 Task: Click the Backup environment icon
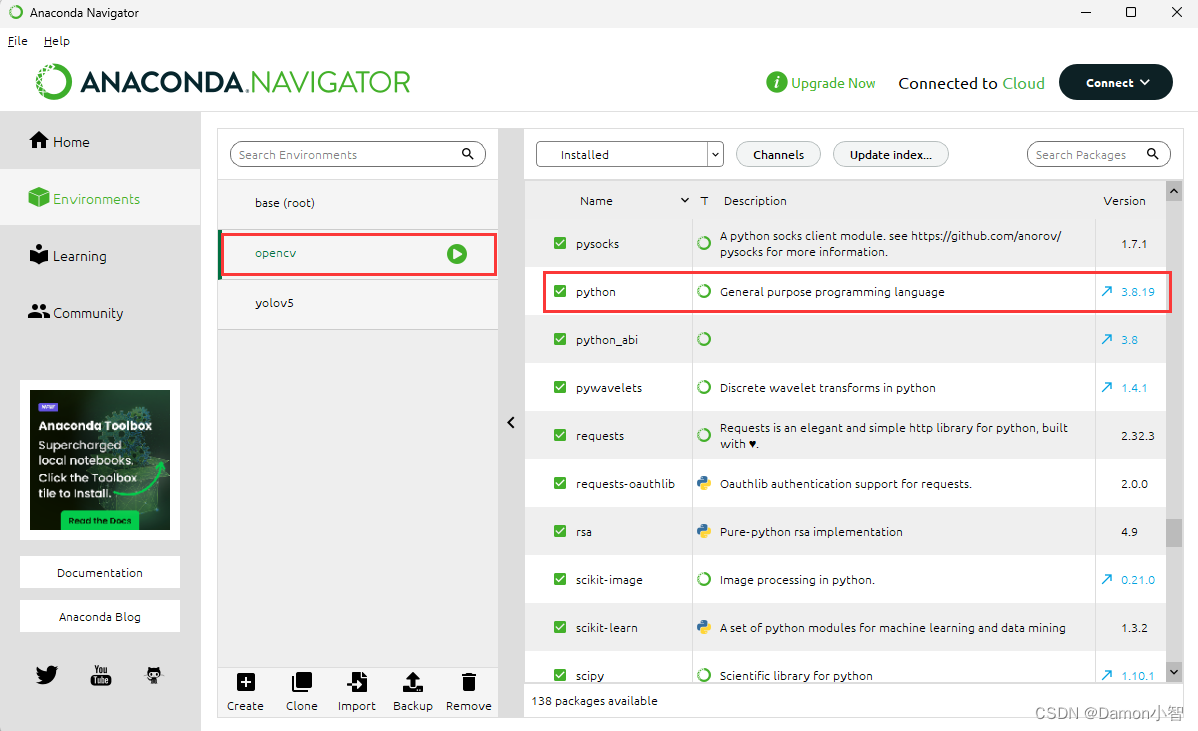coord(412,683)
